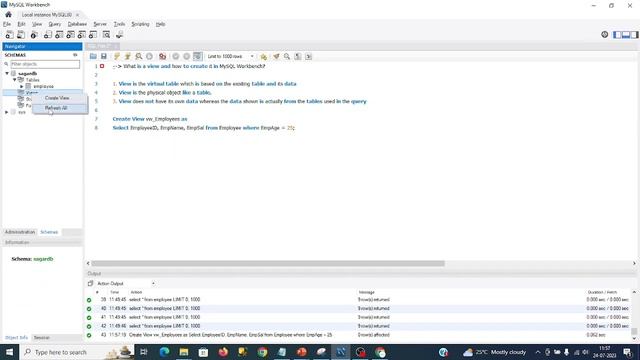Save snippet star icon
The height and width of the screenshot is (360, 640).
point(264,56)
